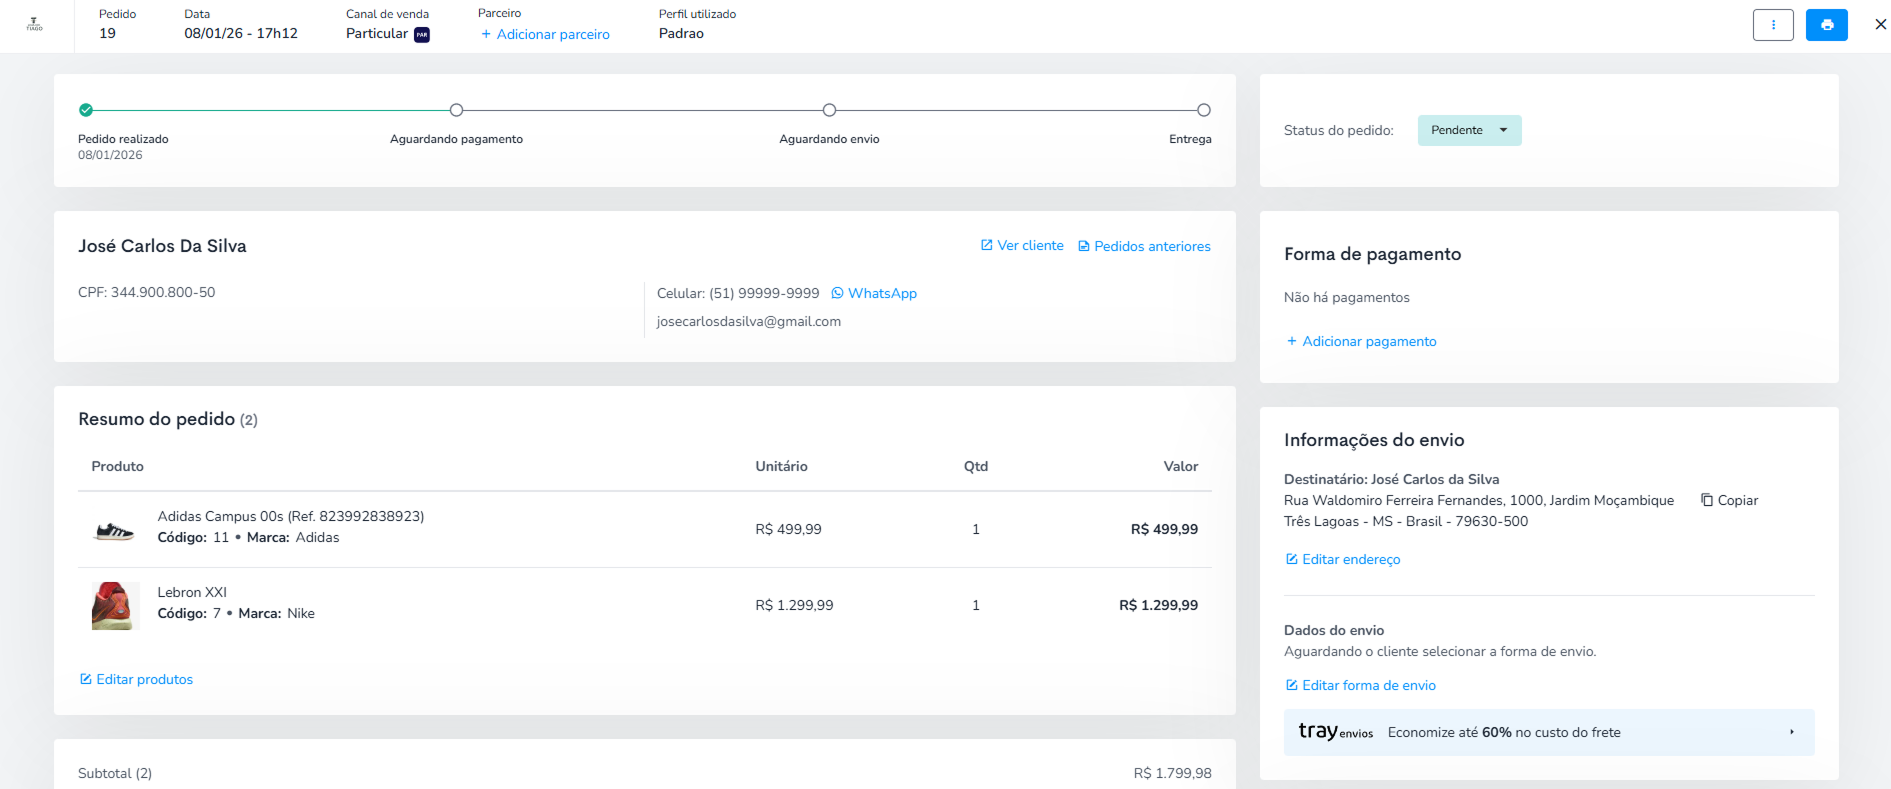Click the customer name José Carlos Da Silva
Viewport: 1891px width, 789px height.
click(x=162, y=246)
